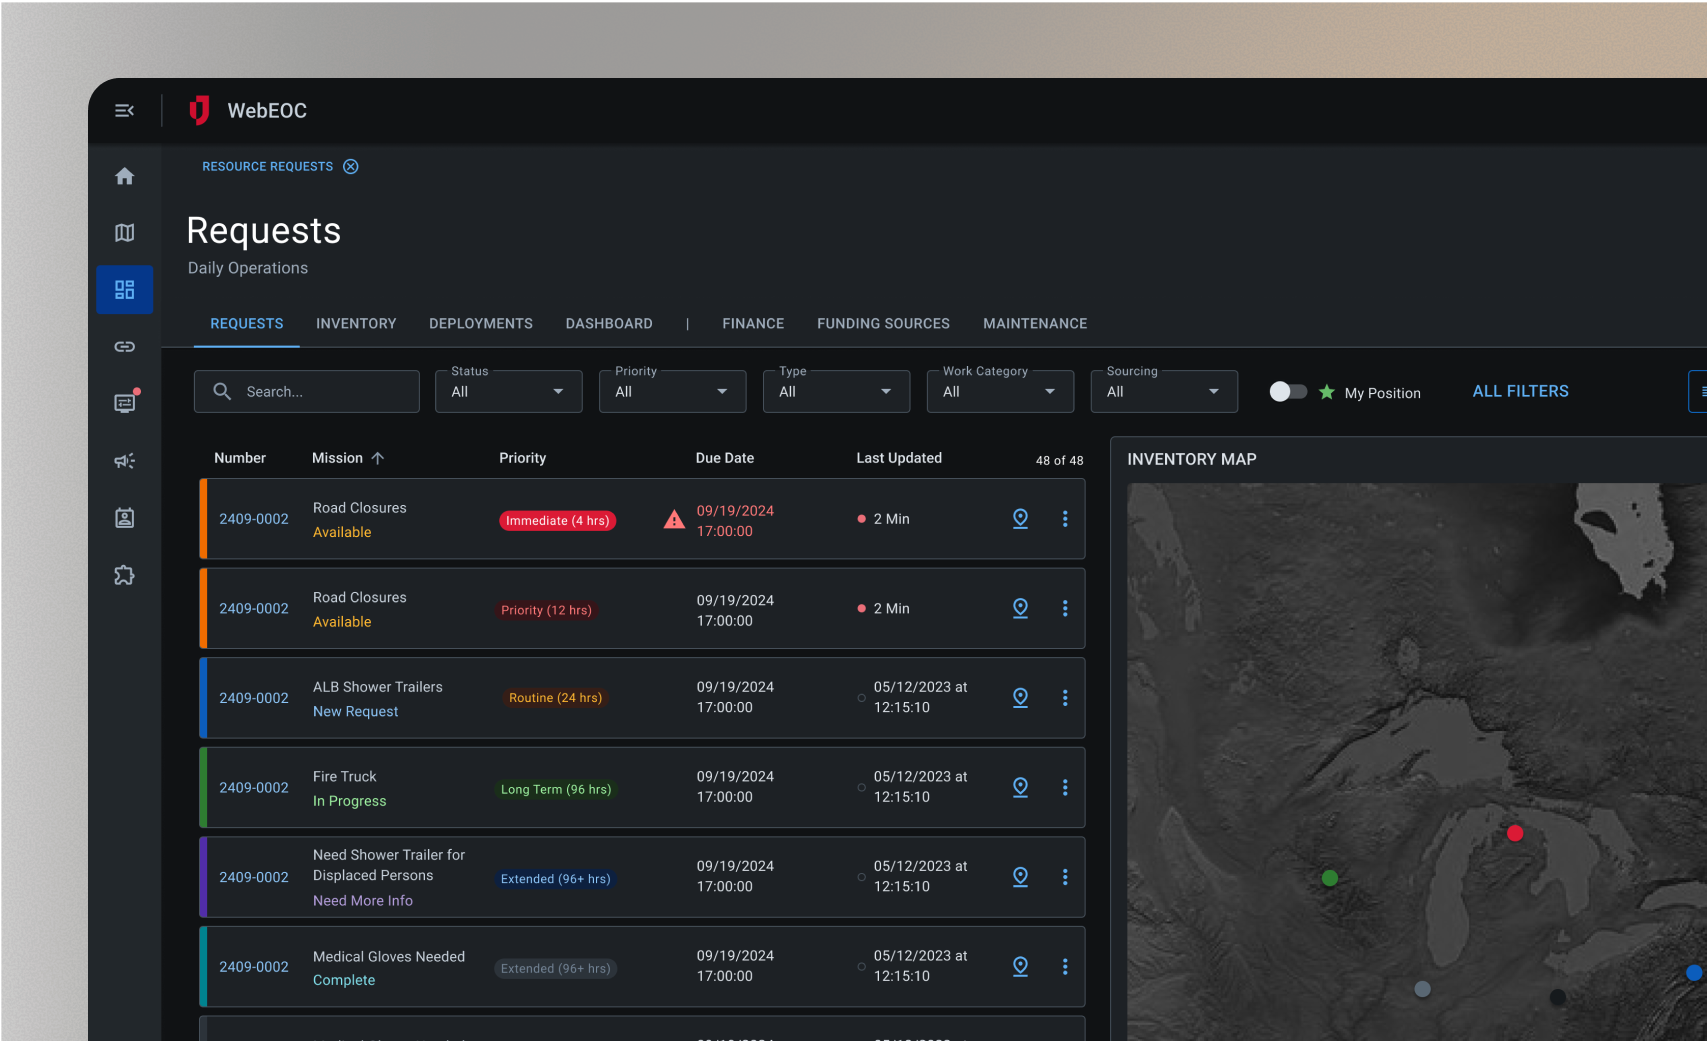The height and width of the screenshot is (1041, 1707).
Task: Switch to the Inventory tab
Action: [356, 324]
